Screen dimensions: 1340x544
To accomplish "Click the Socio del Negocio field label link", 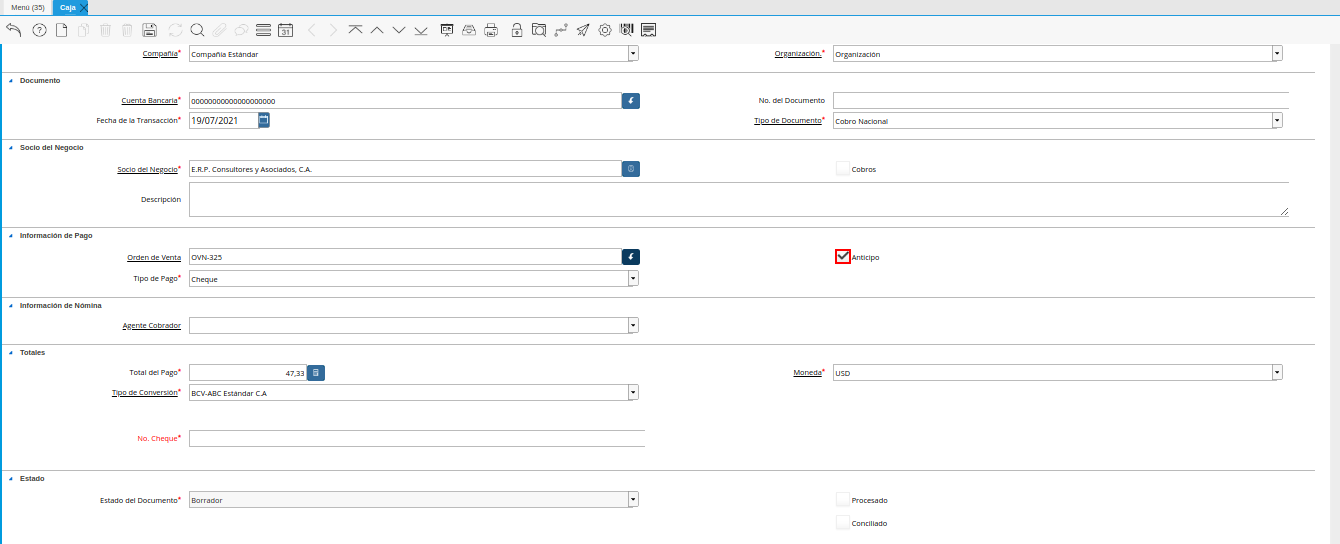I will pos(147,169).
